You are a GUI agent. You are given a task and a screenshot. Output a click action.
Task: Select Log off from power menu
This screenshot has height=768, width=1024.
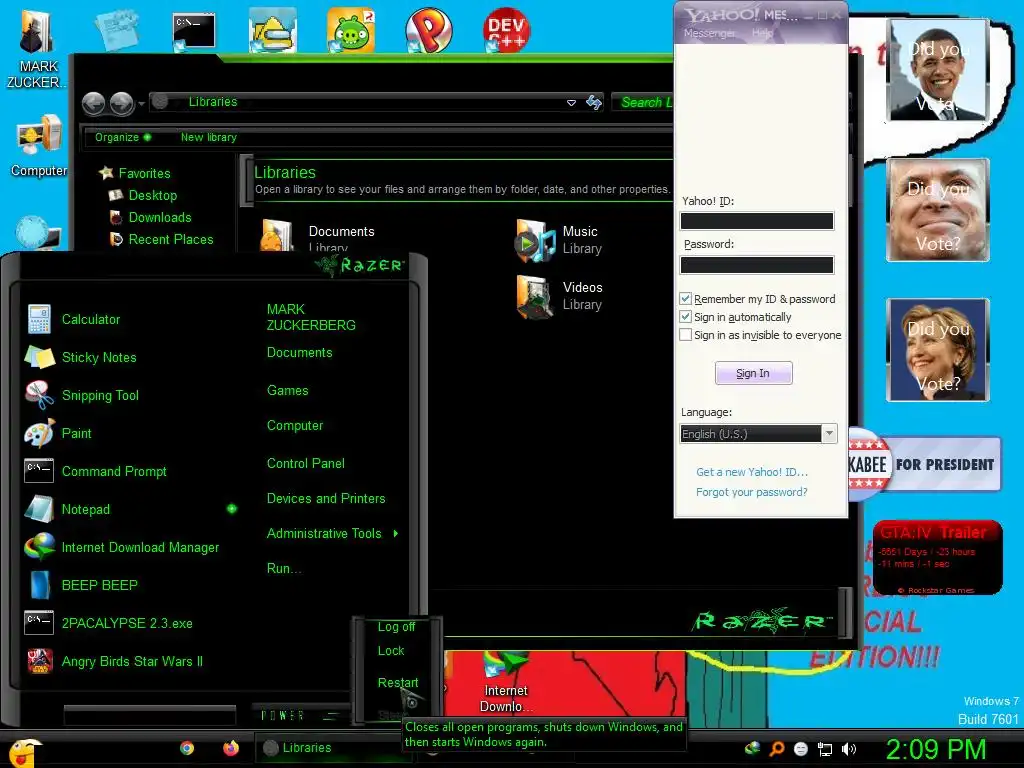(x=396, y=626)
